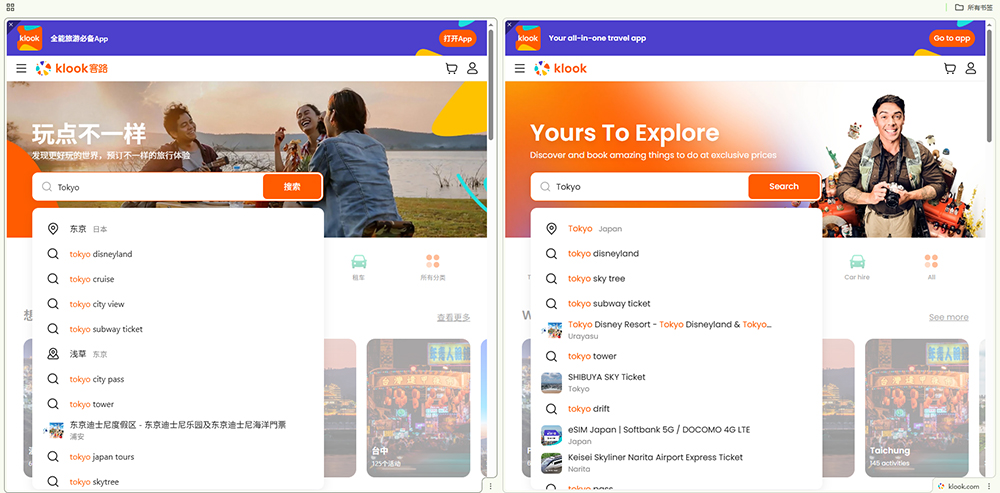Click the klook logo in right window
Viewport: 1000px width, 493px height.
(x=561, y=68)
